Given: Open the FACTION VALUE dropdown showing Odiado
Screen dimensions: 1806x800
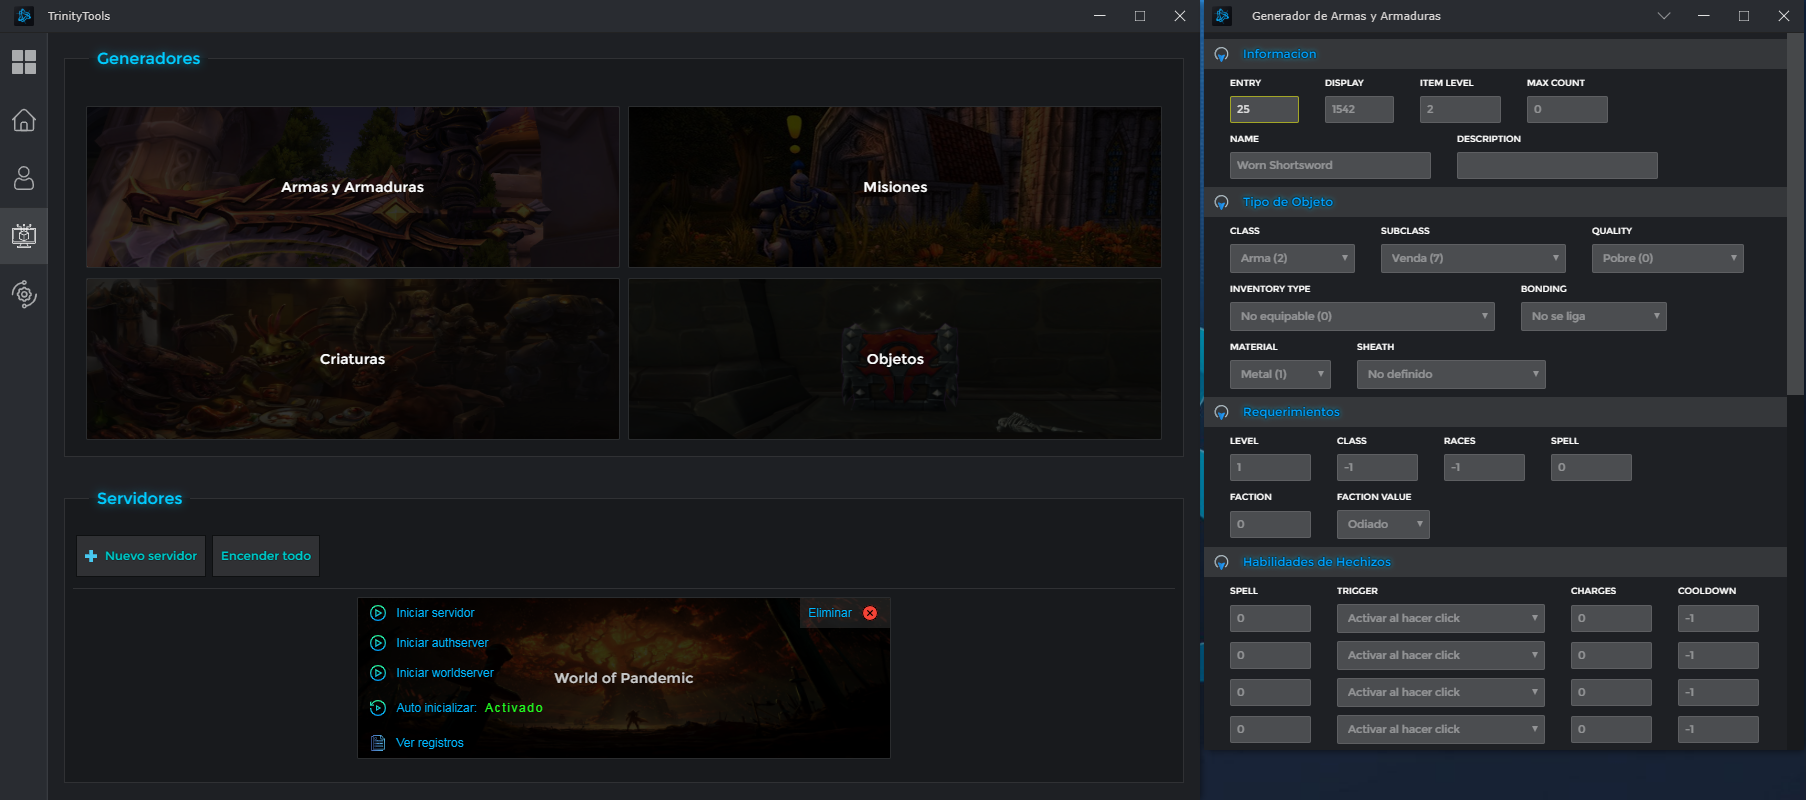Looking at the screenshot, I should (x=1383, y=524).
